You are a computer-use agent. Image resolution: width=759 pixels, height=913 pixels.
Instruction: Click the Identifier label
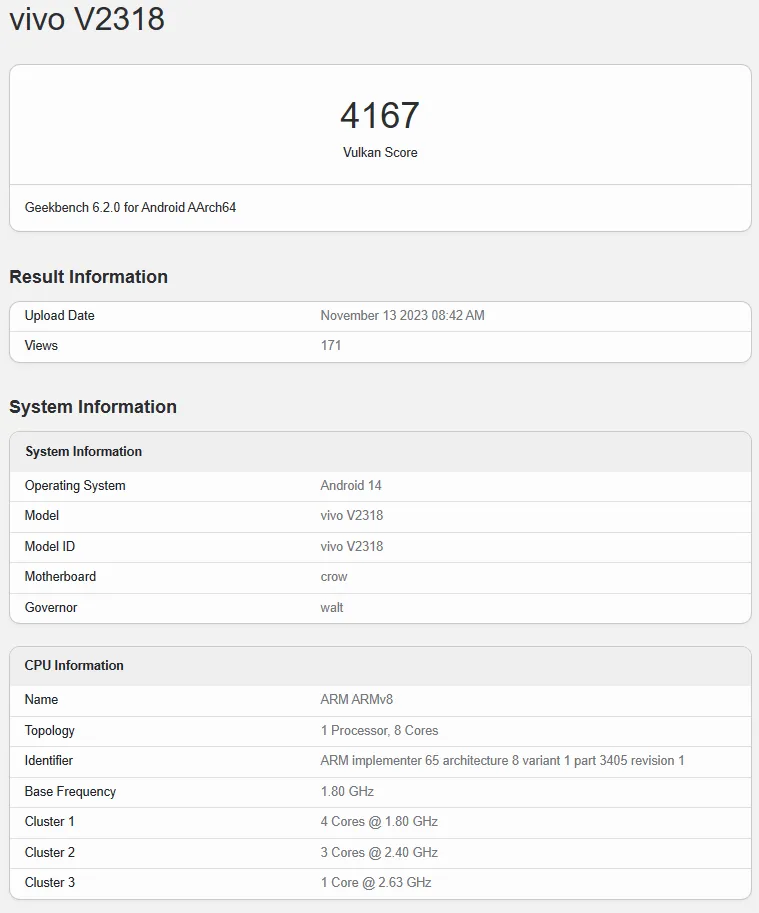click(x=49, y=761)
